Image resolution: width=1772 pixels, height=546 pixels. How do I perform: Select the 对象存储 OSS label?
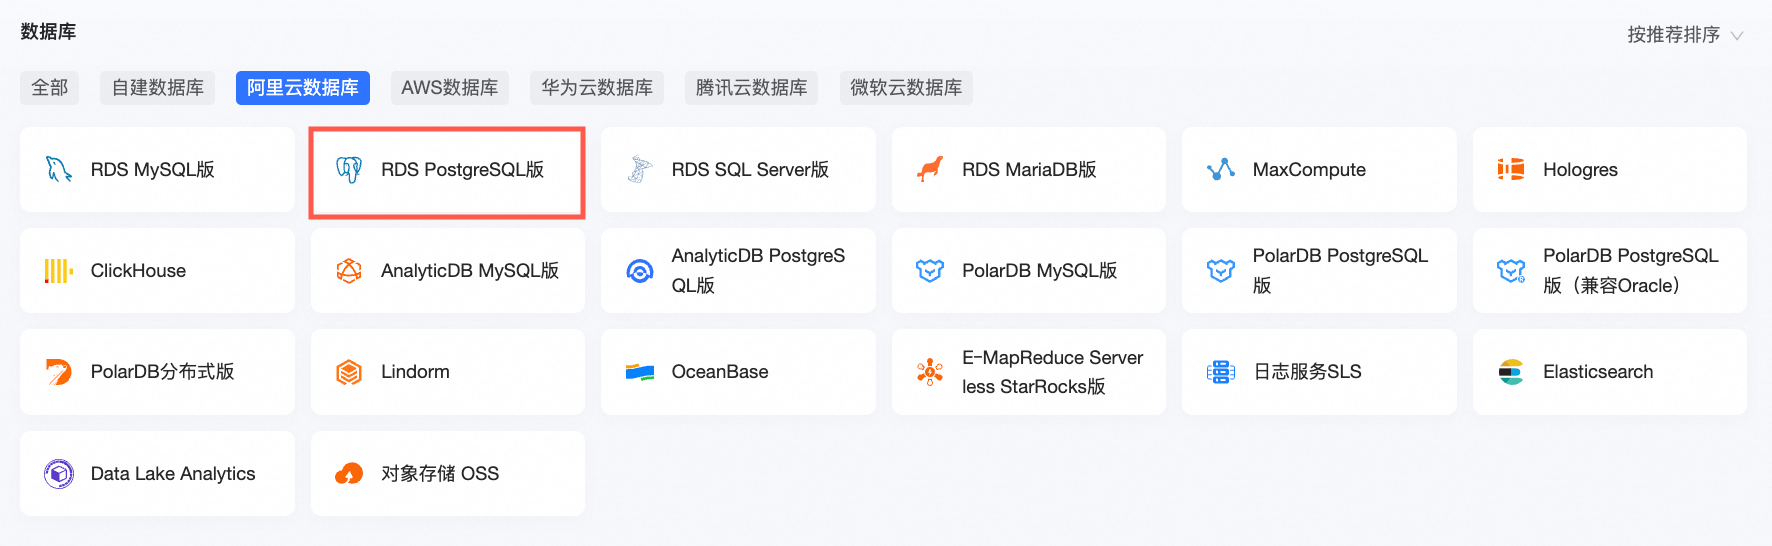pyautogui.click(x=440, y=474)
